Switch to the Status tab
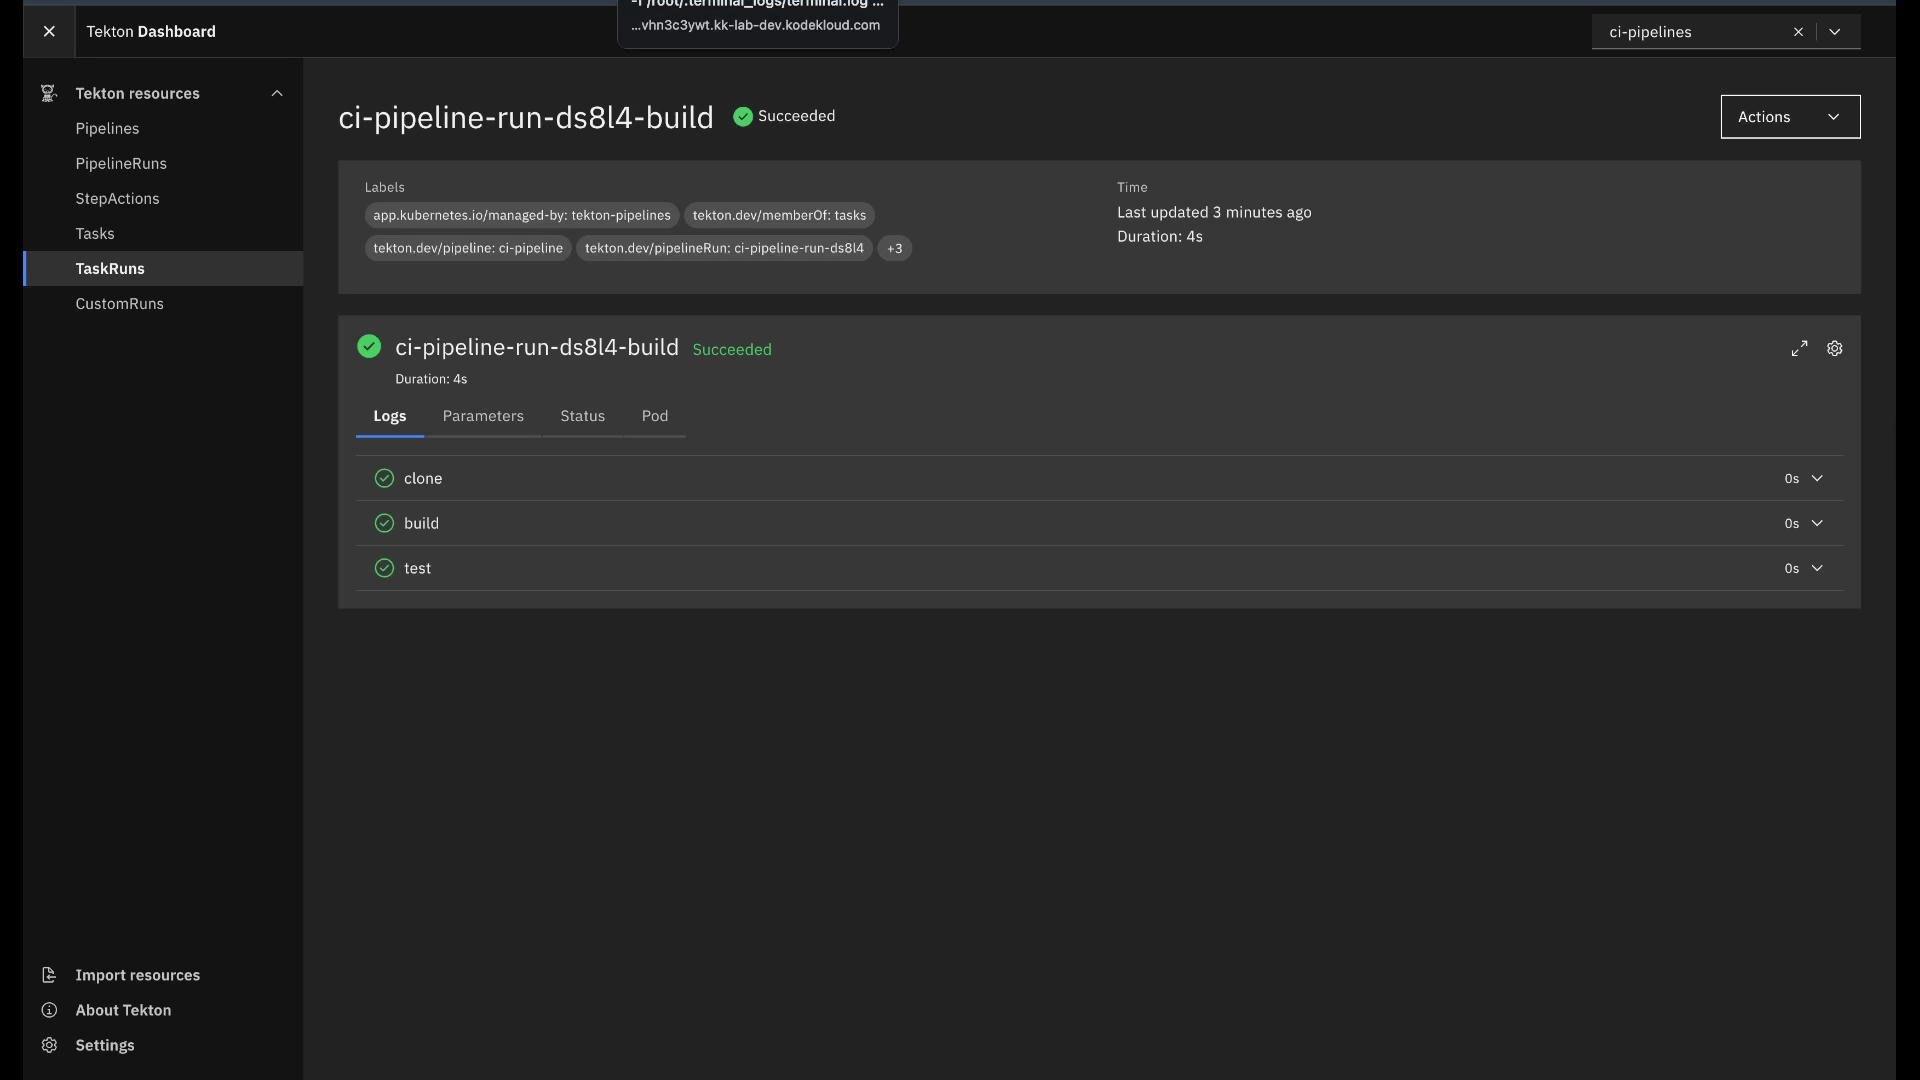This screenshot has width=1920, height=1080. pyautogui.click(x=582, y=416)
